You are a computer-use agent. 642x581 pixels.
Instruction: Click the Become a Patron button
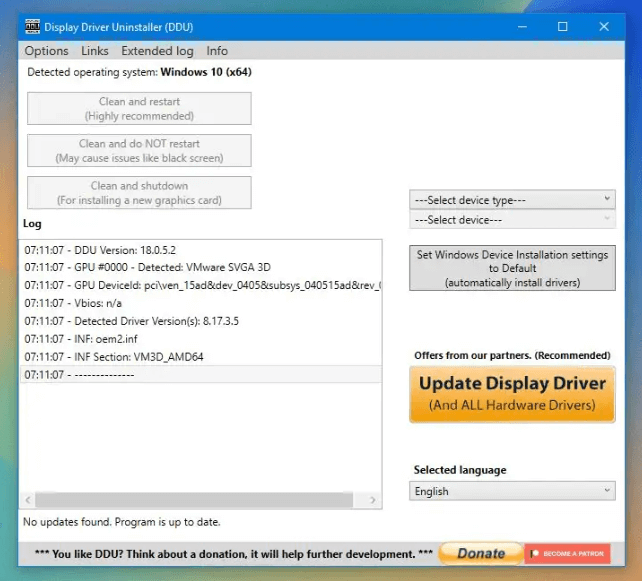567,553
